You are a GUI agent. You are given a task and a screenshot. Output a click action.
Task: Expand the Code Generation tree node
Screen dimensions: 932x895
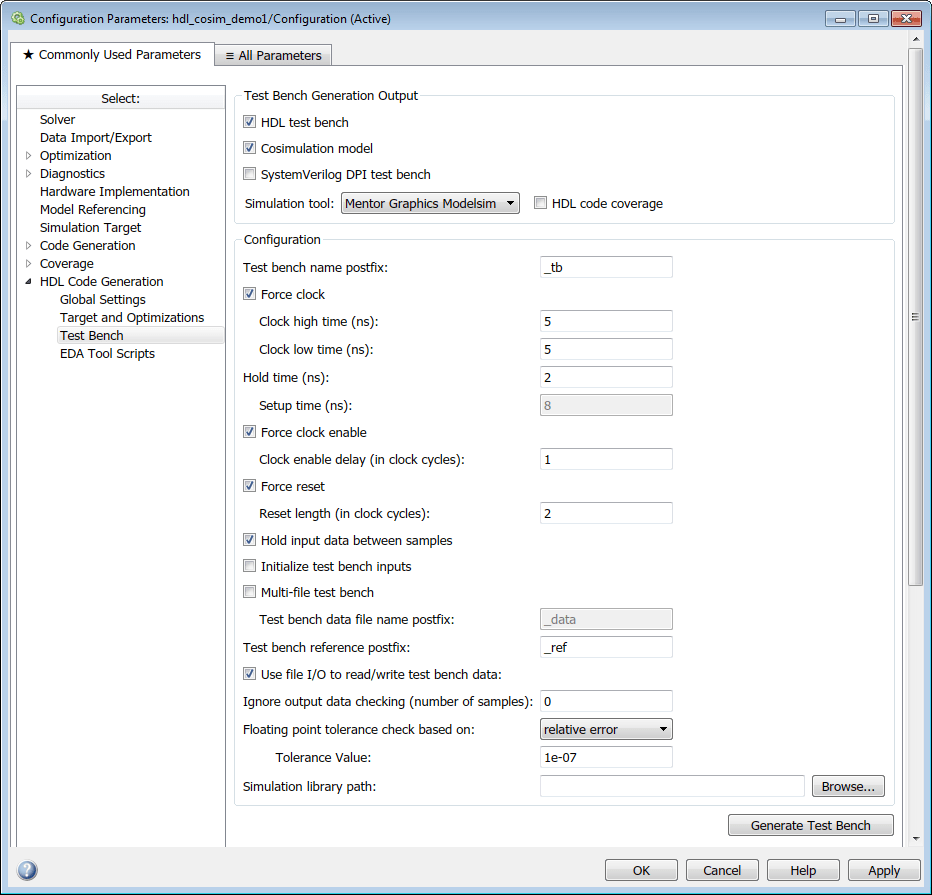pos(29,245)
